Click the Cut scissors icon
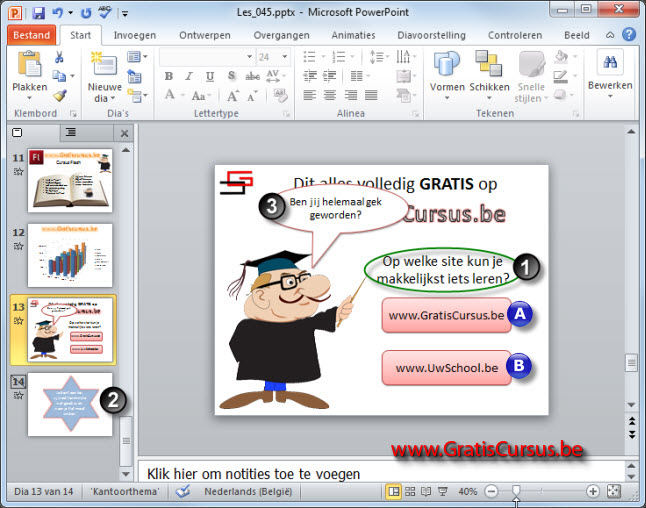 click(59, 57)
